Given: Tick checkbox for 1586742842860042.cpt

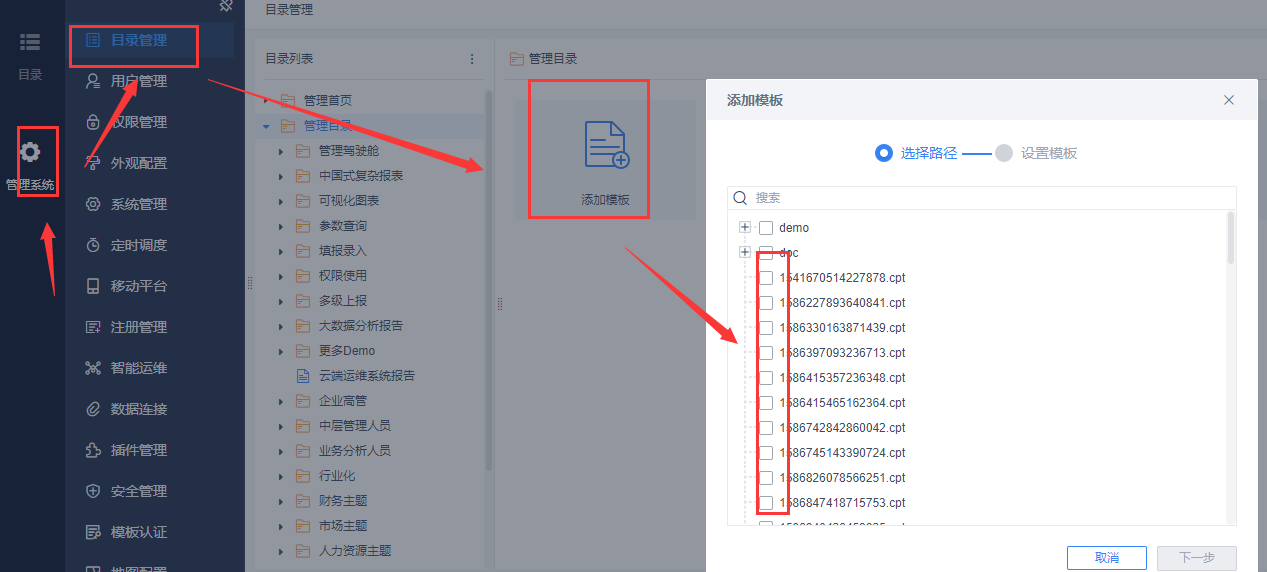Looking at the screenshot, I should point(766,428).
